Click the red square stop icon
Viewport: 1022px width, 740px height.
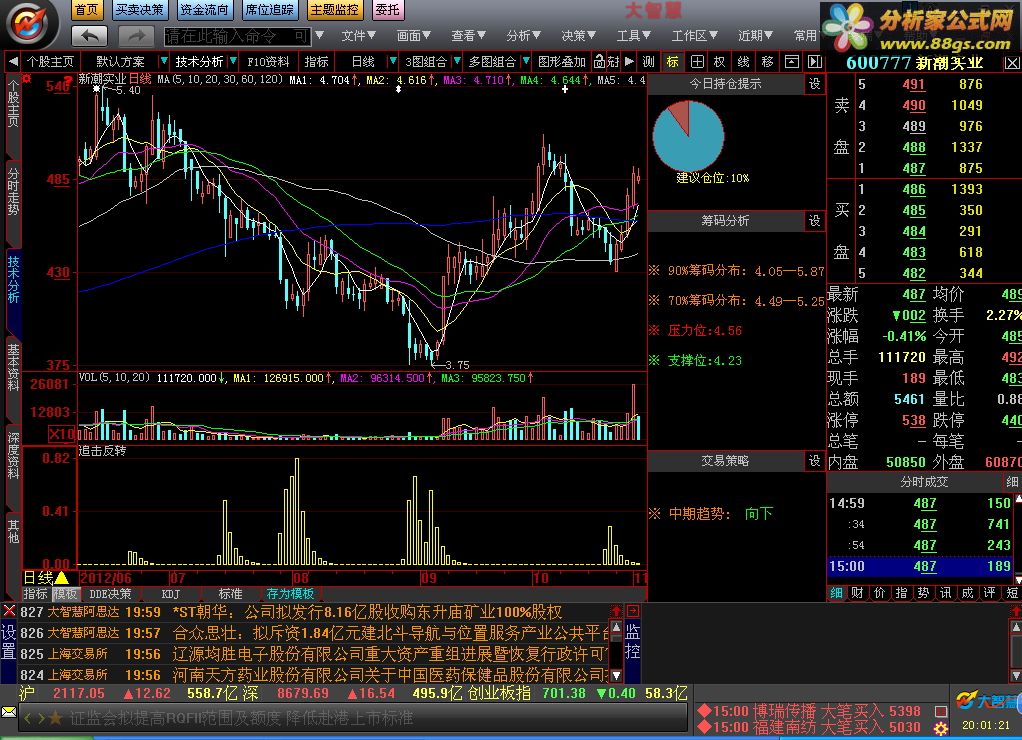coord(941,711)
